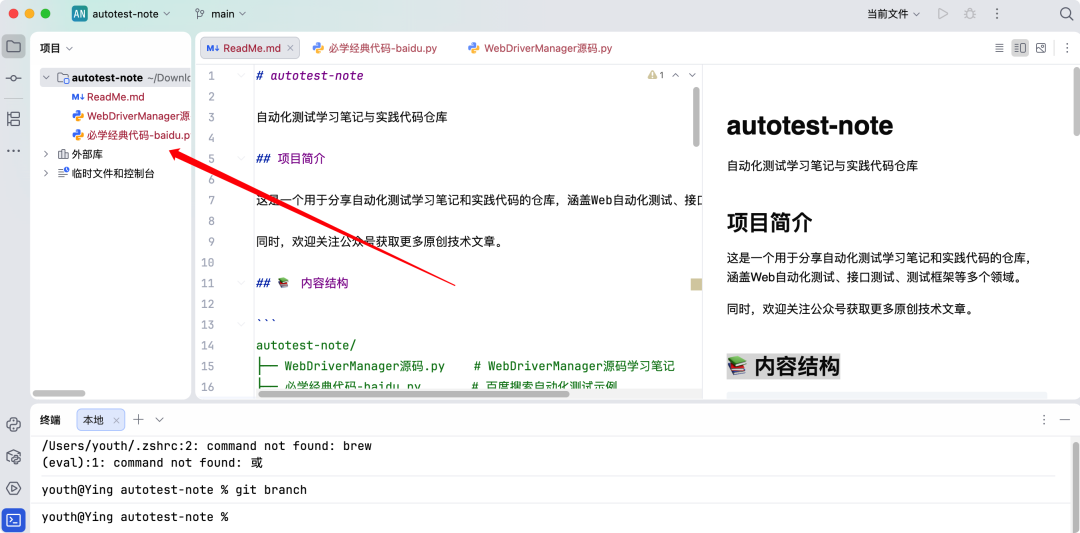
Task: Click the terminal prompt input line
Action: click(134, 516)
